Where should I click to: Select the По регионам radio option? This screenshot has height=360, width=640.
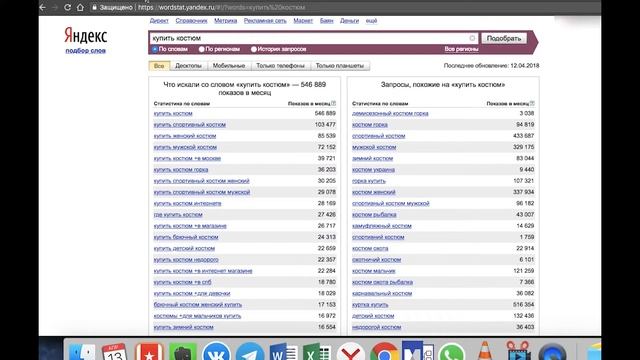(202, 49)
